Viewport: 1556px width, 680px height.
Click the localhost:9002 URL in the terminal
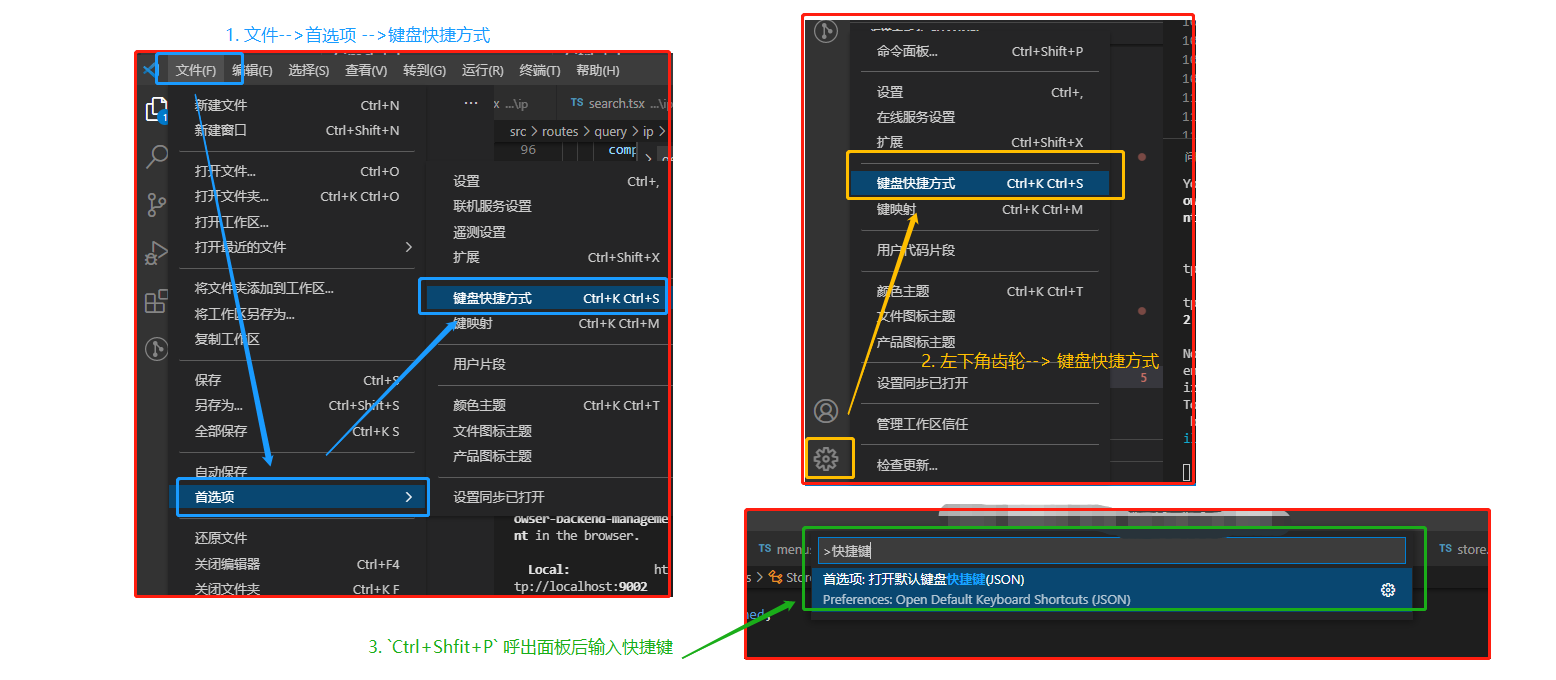[x=580, y=586]
